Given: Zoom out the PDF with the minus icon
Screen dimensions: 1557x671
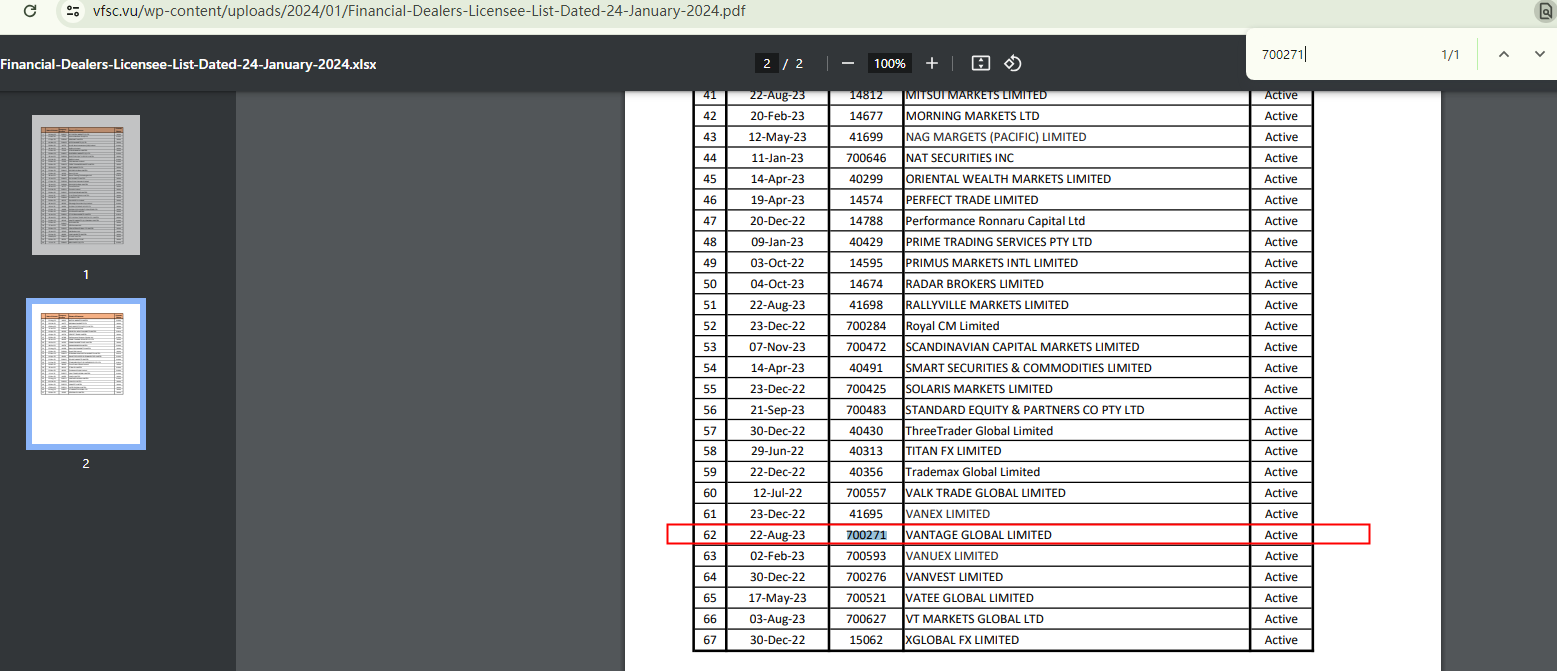Looking at the screenshot, I should tap(848, 63).
